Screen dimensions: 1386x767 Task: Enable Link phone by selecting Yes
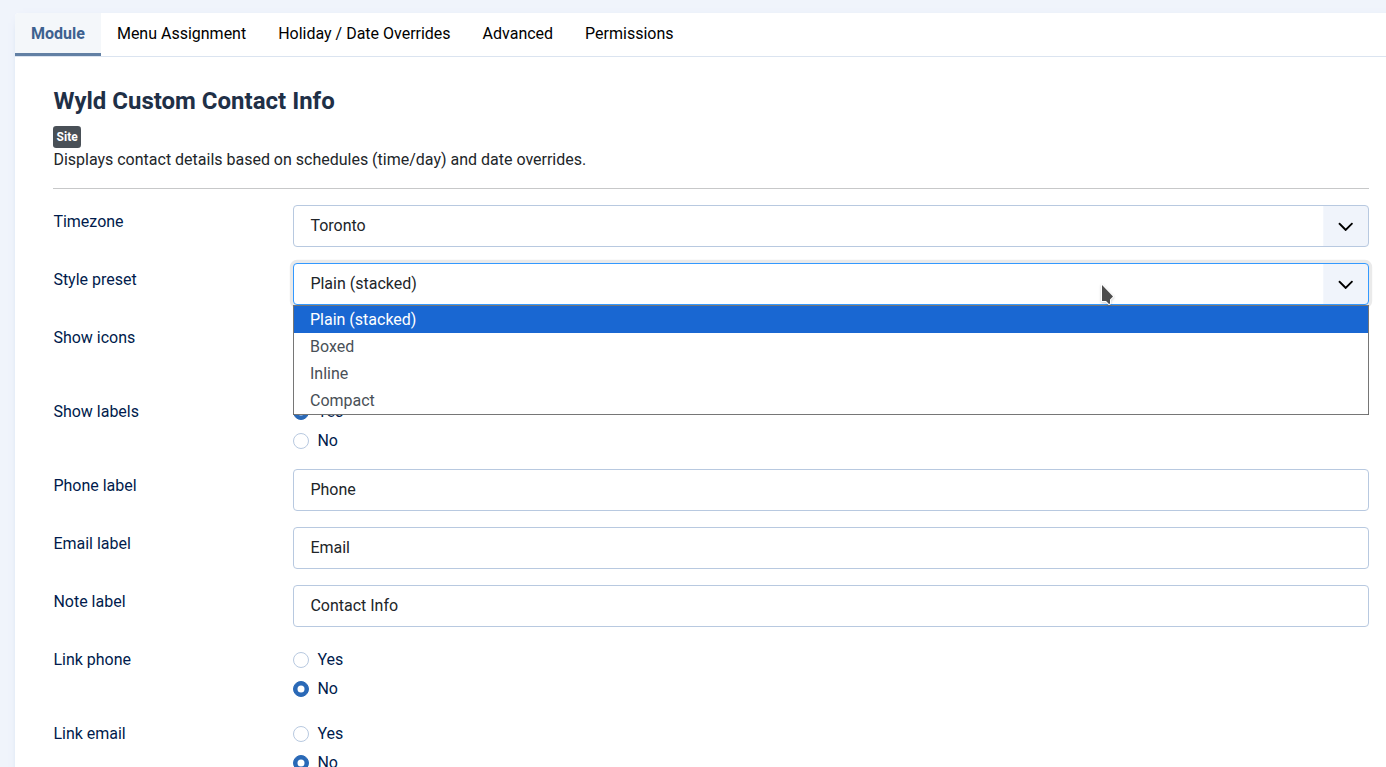(x=301, y=659)
